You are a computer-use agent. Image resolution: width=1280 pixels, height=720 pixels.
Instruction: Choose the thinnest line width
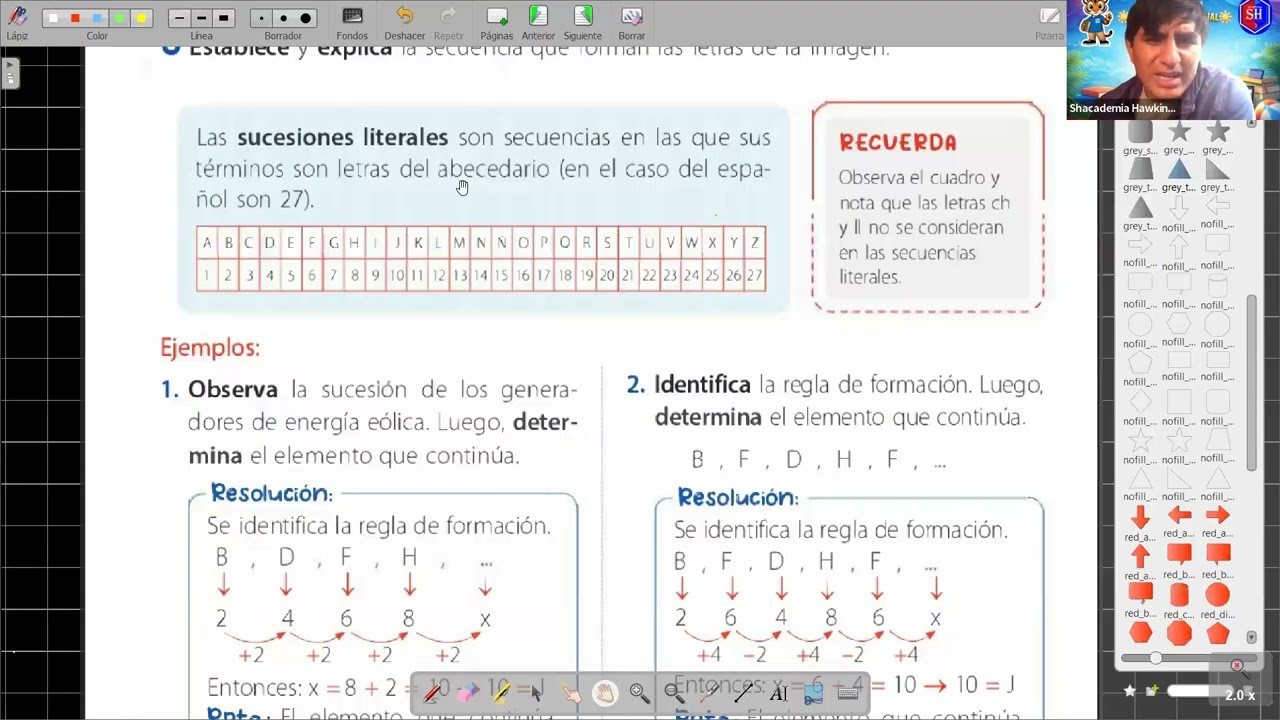[x=179, y=18]
